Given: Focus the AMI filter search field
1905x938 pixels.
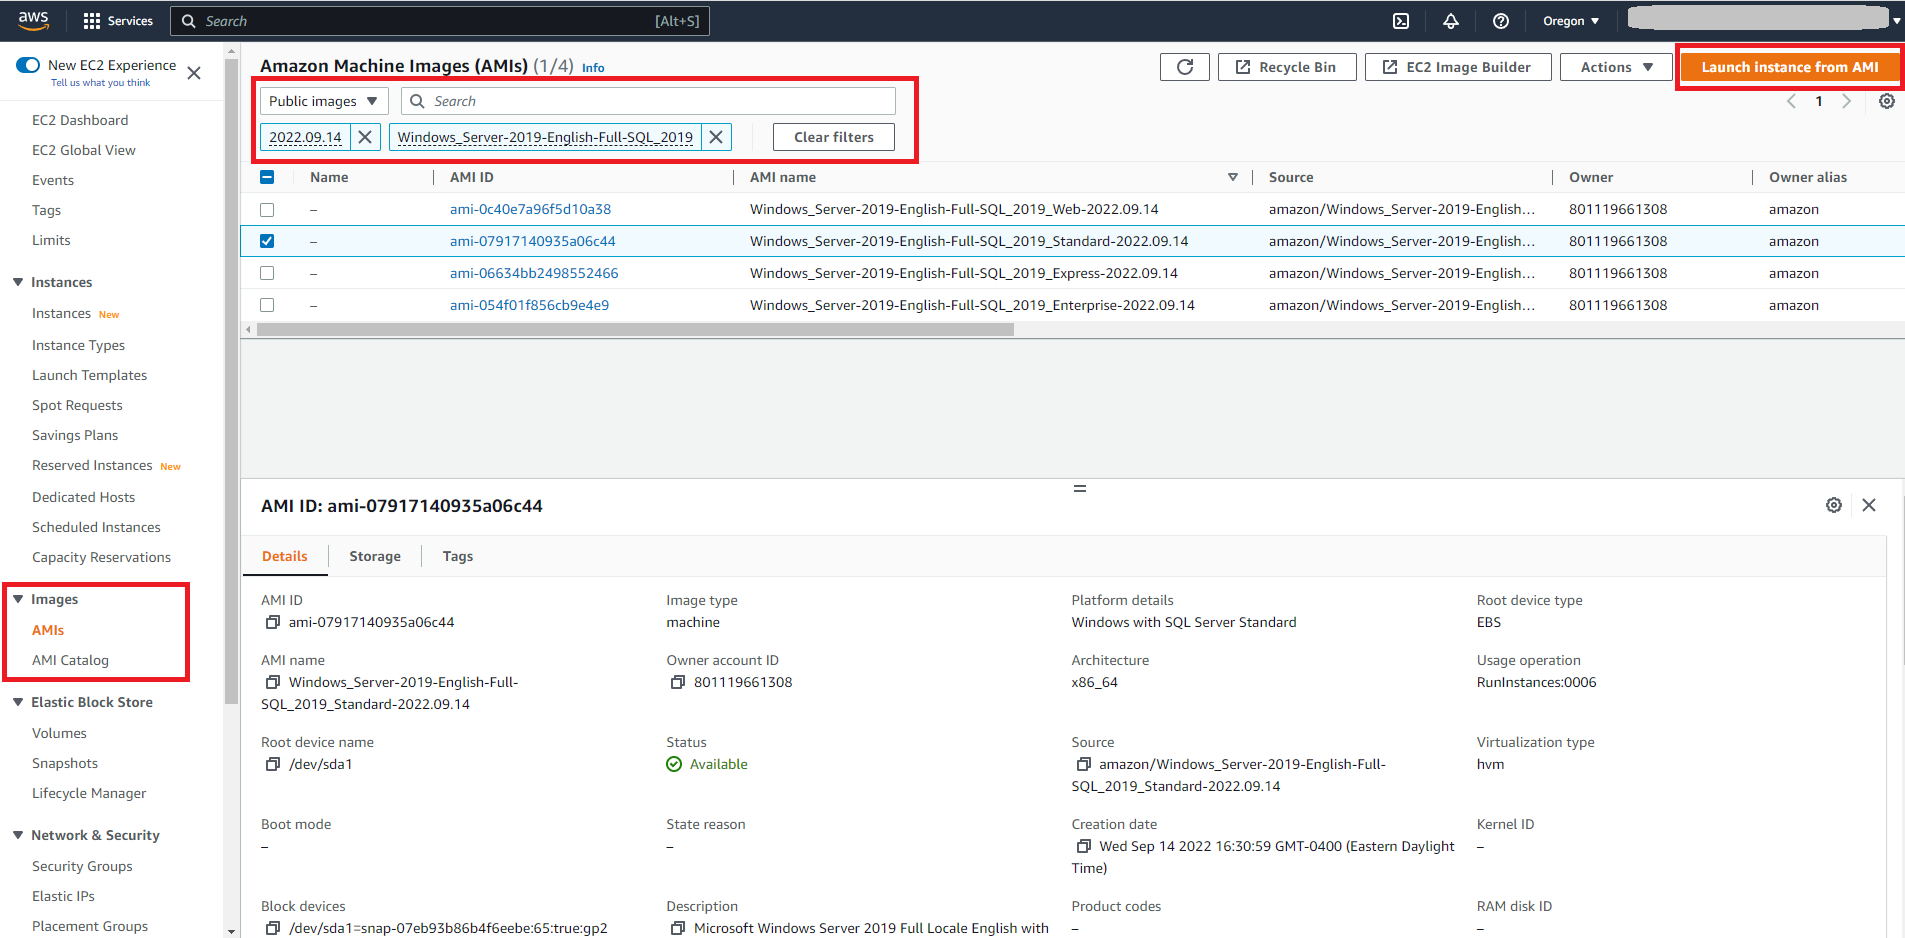Looking at the screenshot, I should coord(648,101).
